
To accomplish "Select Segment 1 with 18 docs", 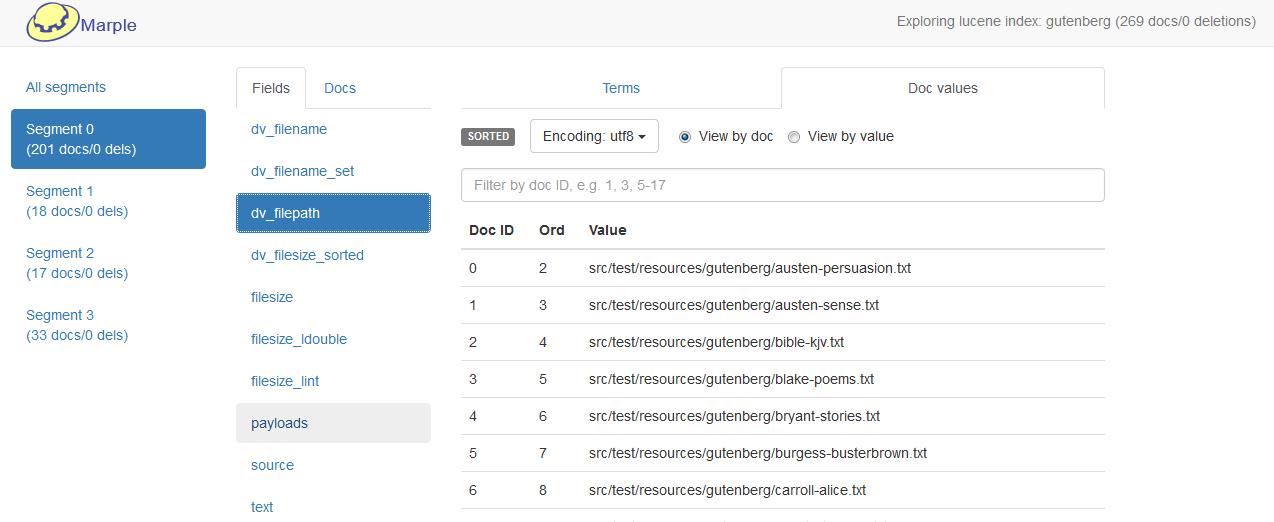I will [77, 201].
